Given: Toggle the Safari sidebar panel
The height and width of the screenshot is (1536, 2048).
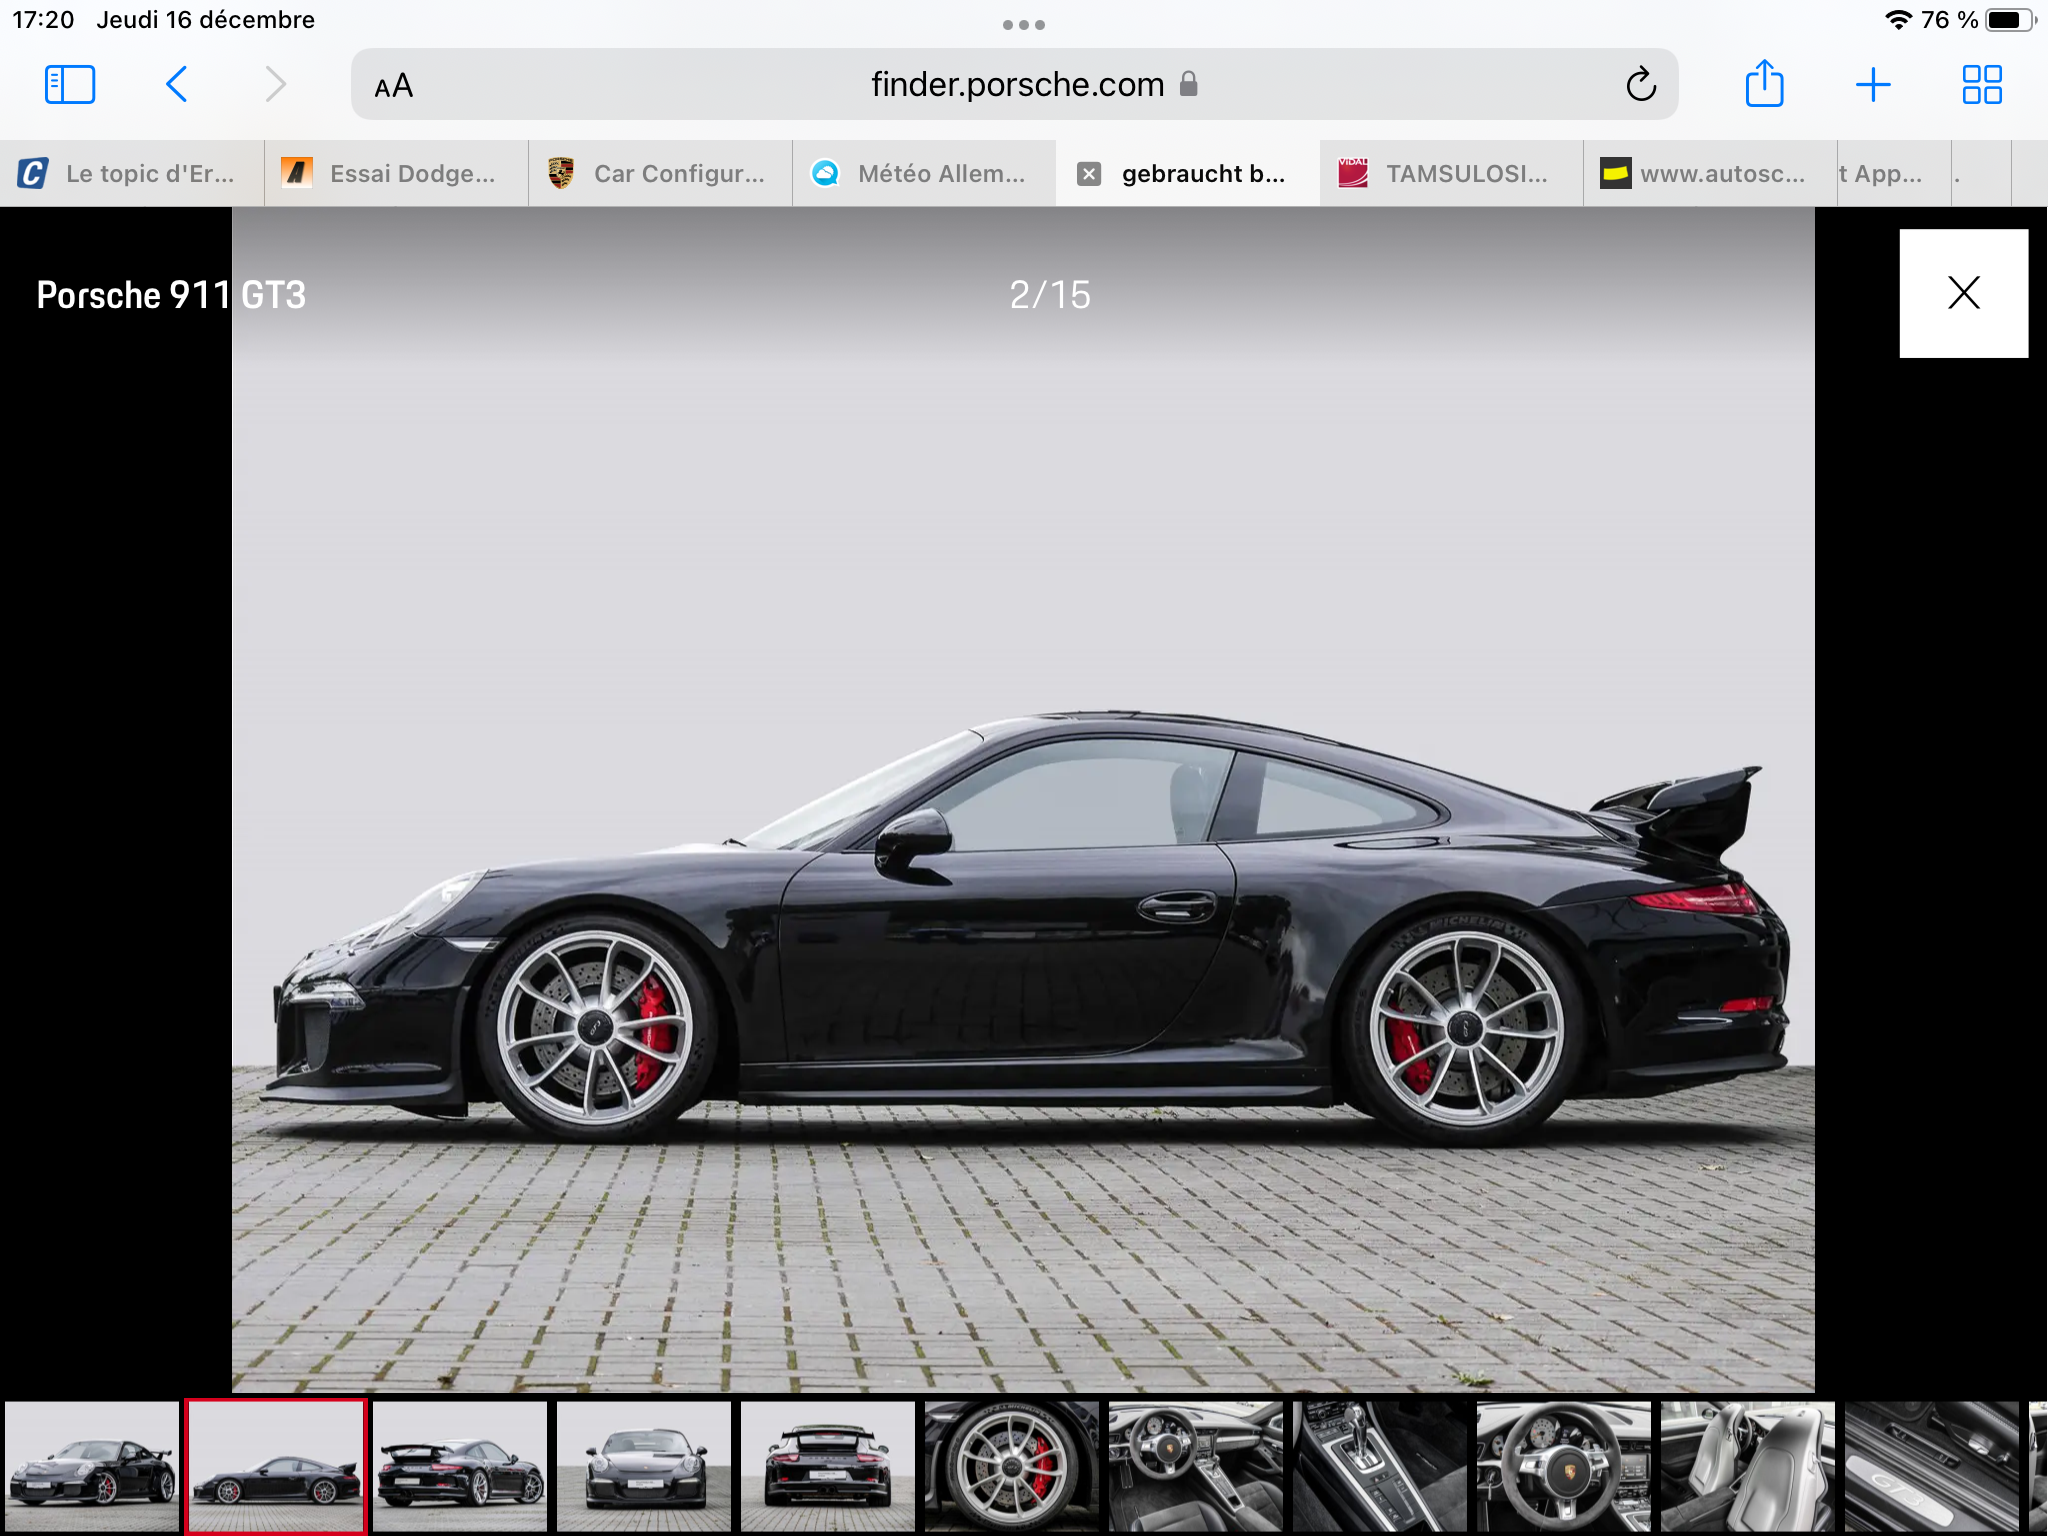Looking at the screenshot, I should 70,85.
